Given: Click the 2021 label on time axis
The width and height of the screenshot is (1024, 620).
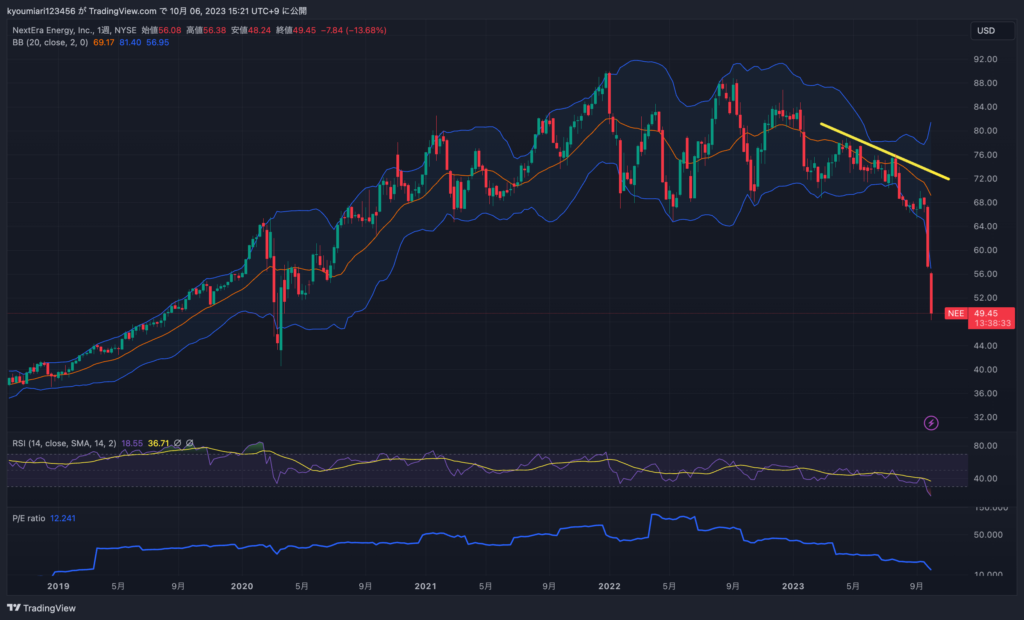Looking at the screenshot, I should click(425, 586).
